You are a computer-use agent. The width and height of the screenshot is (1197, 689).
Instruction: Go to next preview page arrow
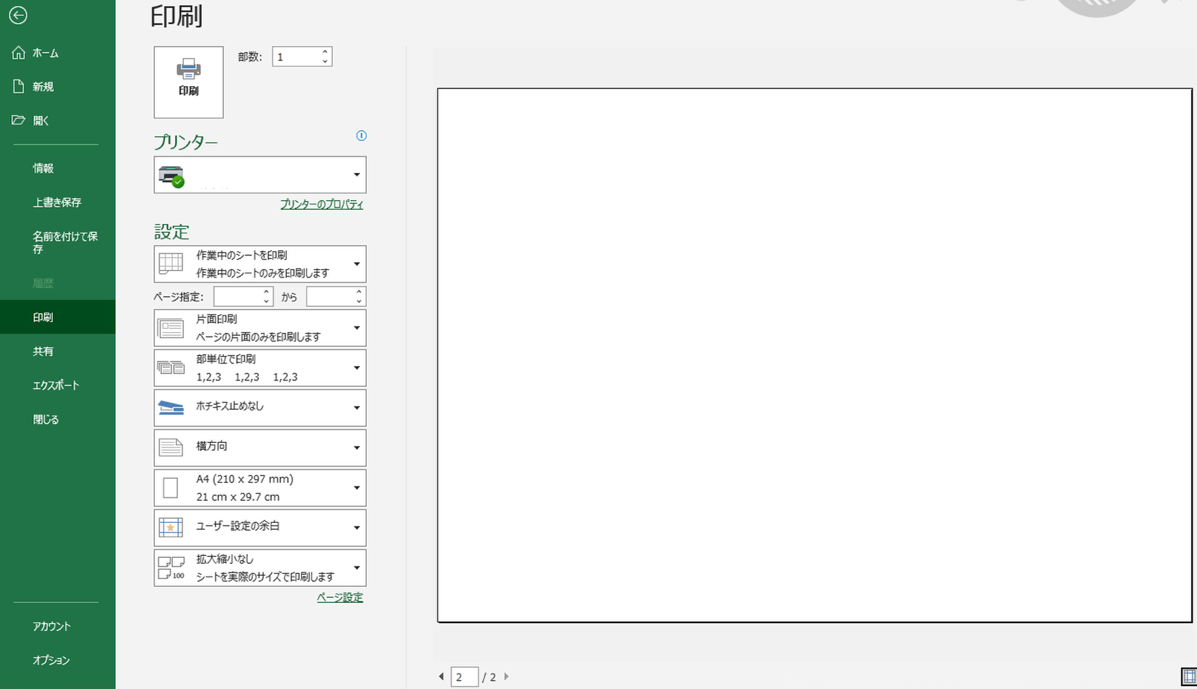(x=506, y=677)
